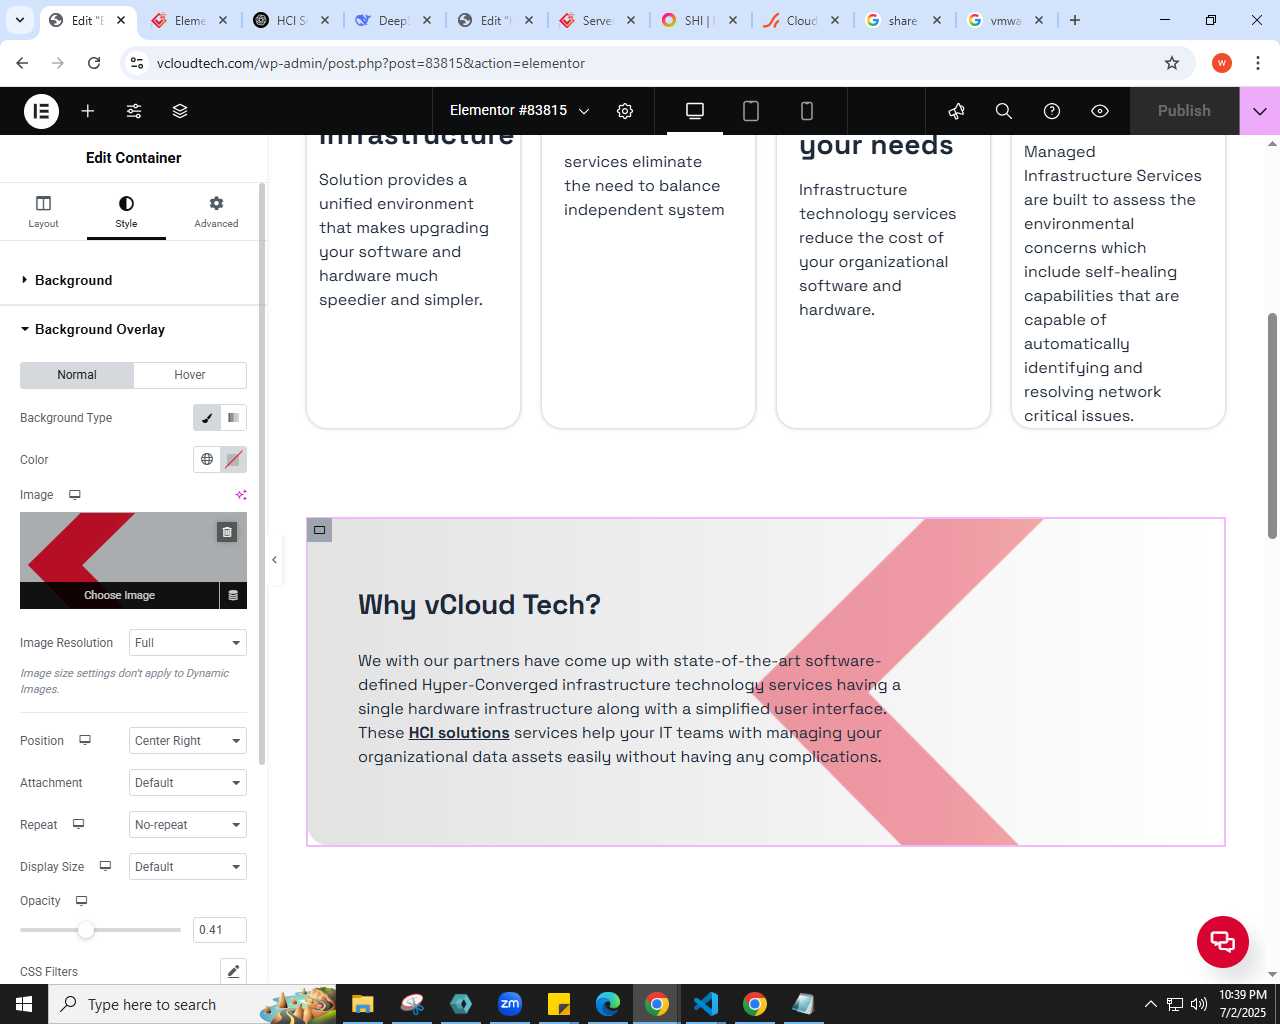The width and height of the screenshot is (1280, 1024).
Task: Add a new element with plus icon
Action: coord(88,111)
